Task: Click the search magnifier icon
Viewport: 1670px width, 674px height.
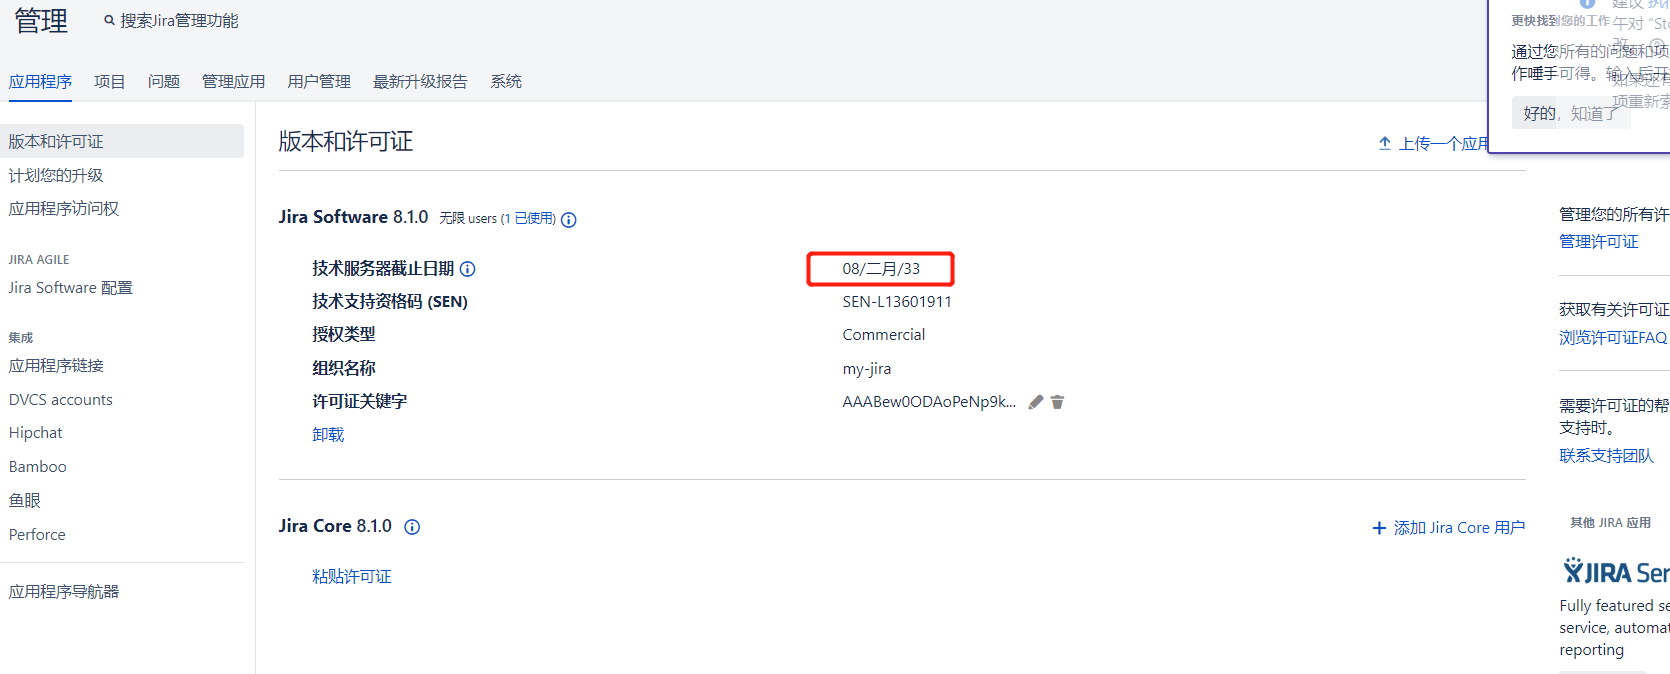Action: point(109,21)
